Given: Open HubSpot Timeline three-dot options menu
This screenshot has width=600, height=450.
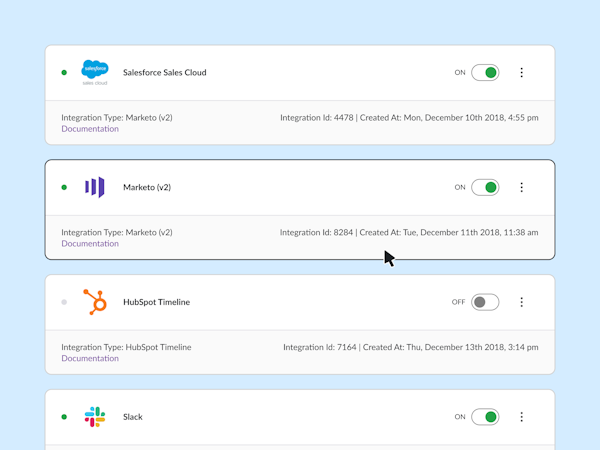Looking at the screenshot, I should (522, 302).
